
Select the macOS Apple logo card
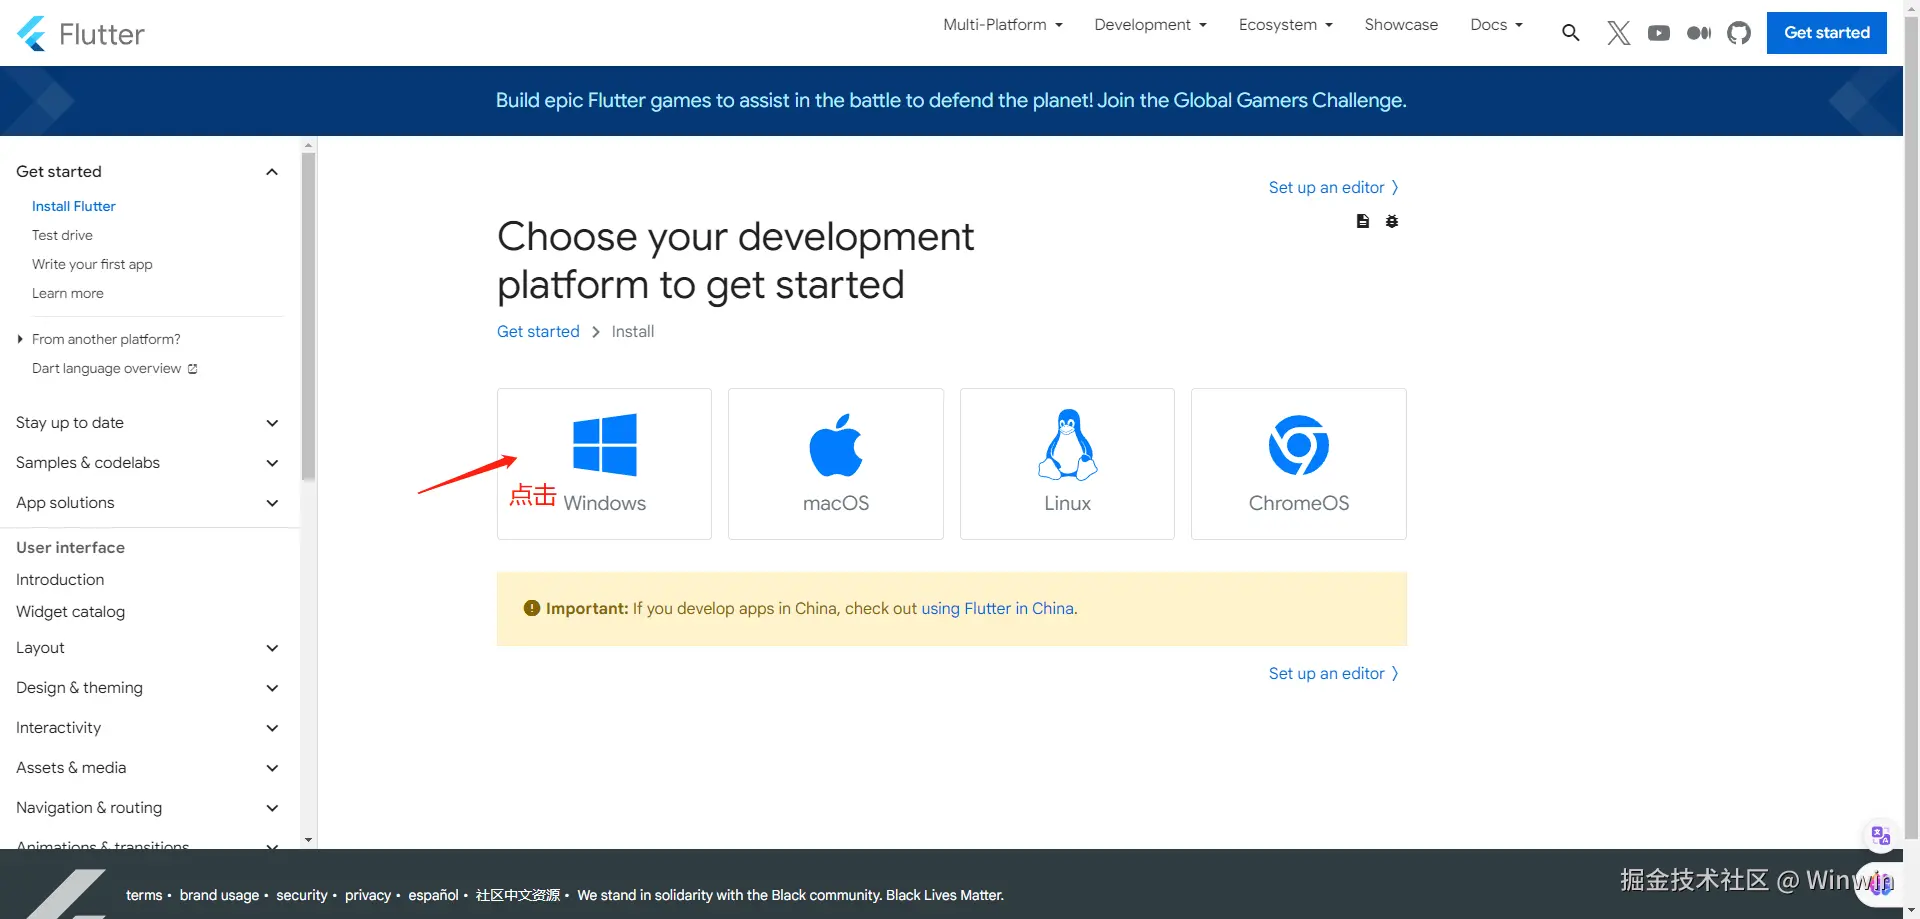[836, 464]
